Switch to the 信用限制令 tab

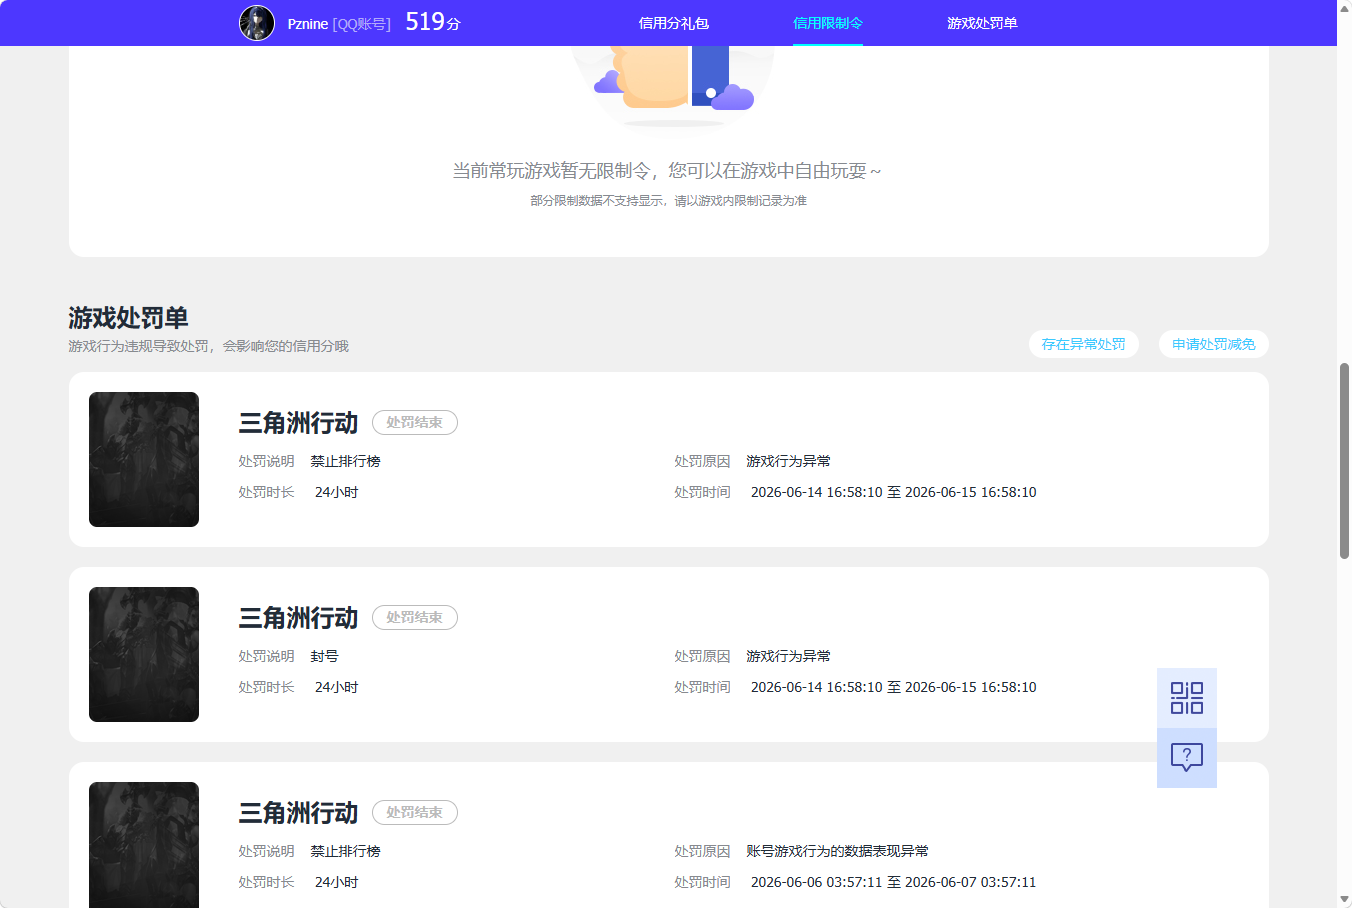(828, 23)
